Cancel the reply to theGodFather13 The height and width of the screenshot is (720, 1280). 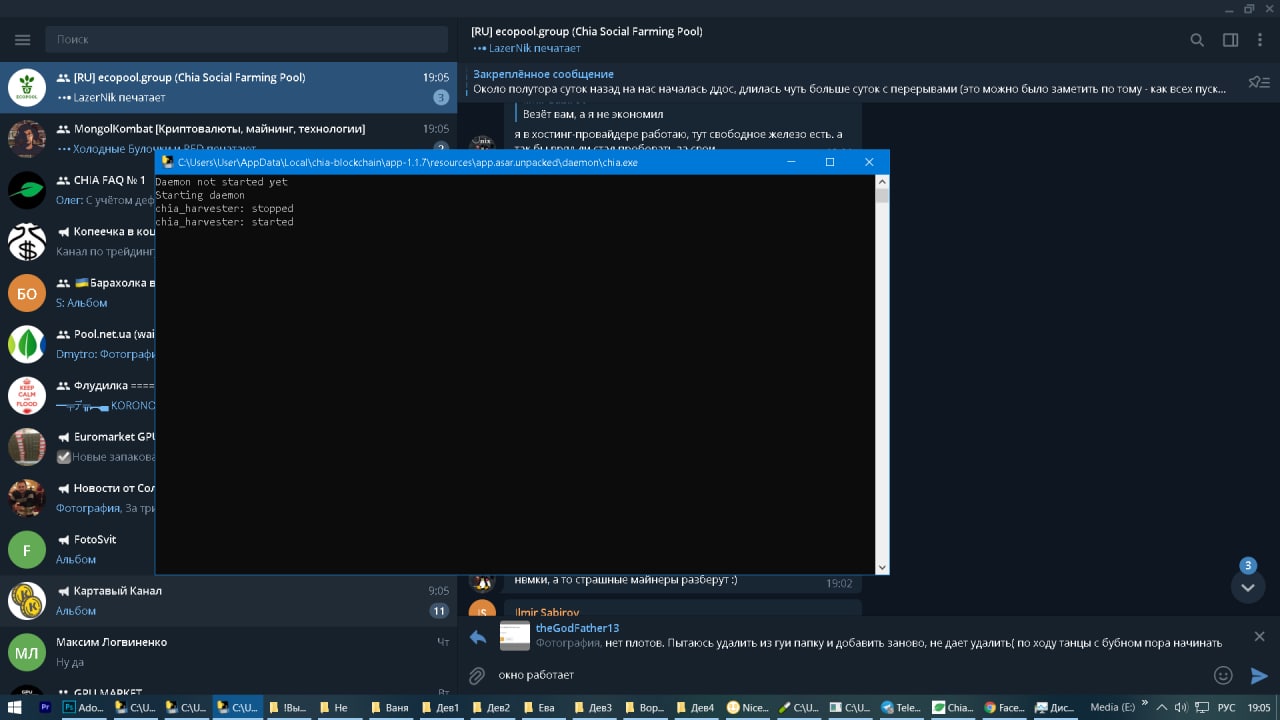(x=1259, y=636)
